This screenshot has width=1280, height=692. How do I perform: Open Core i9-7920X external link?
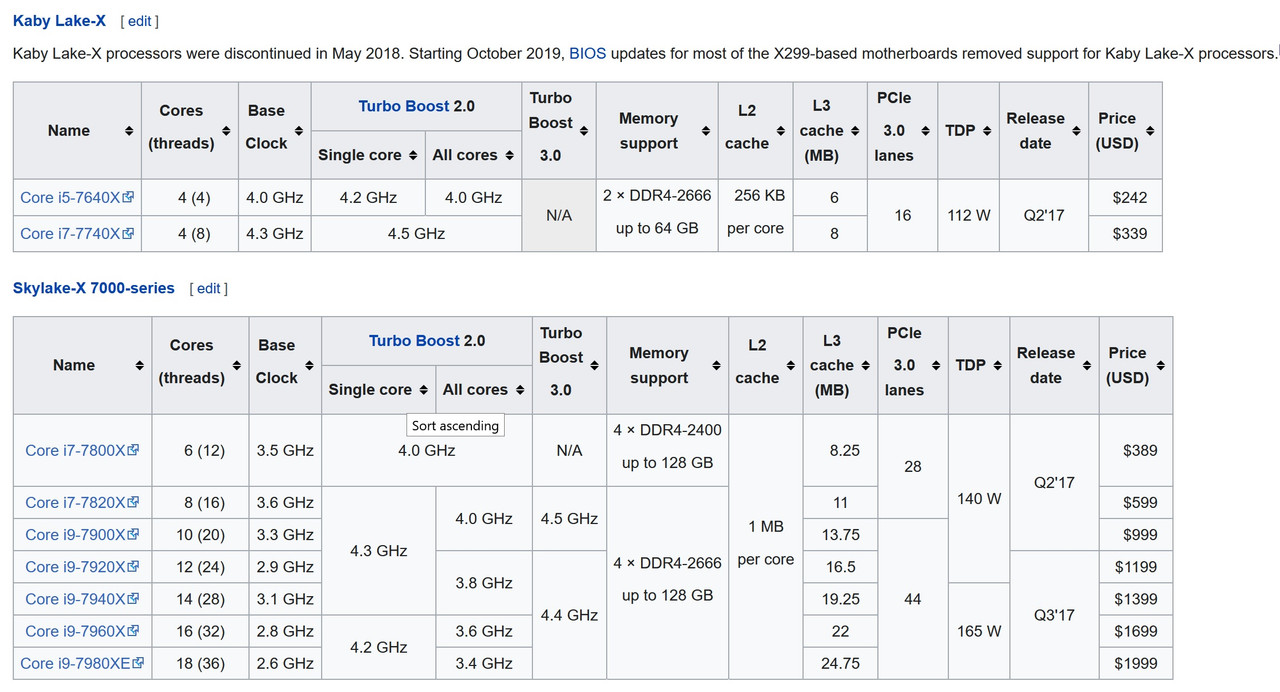[x=82, y=567]
